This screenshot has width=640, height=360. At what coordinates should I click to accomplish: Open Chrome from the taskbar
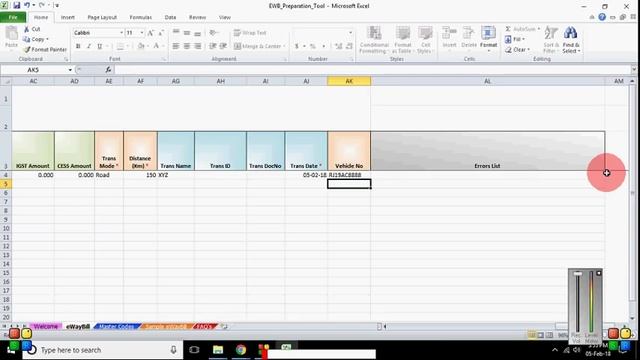pos(241,350)
